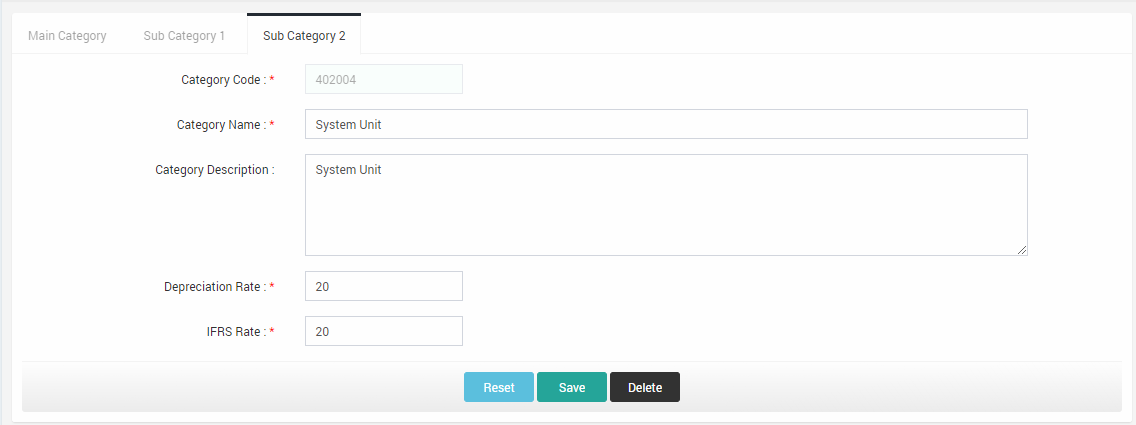Hit the black Delete button

click(x=644, y=388)
